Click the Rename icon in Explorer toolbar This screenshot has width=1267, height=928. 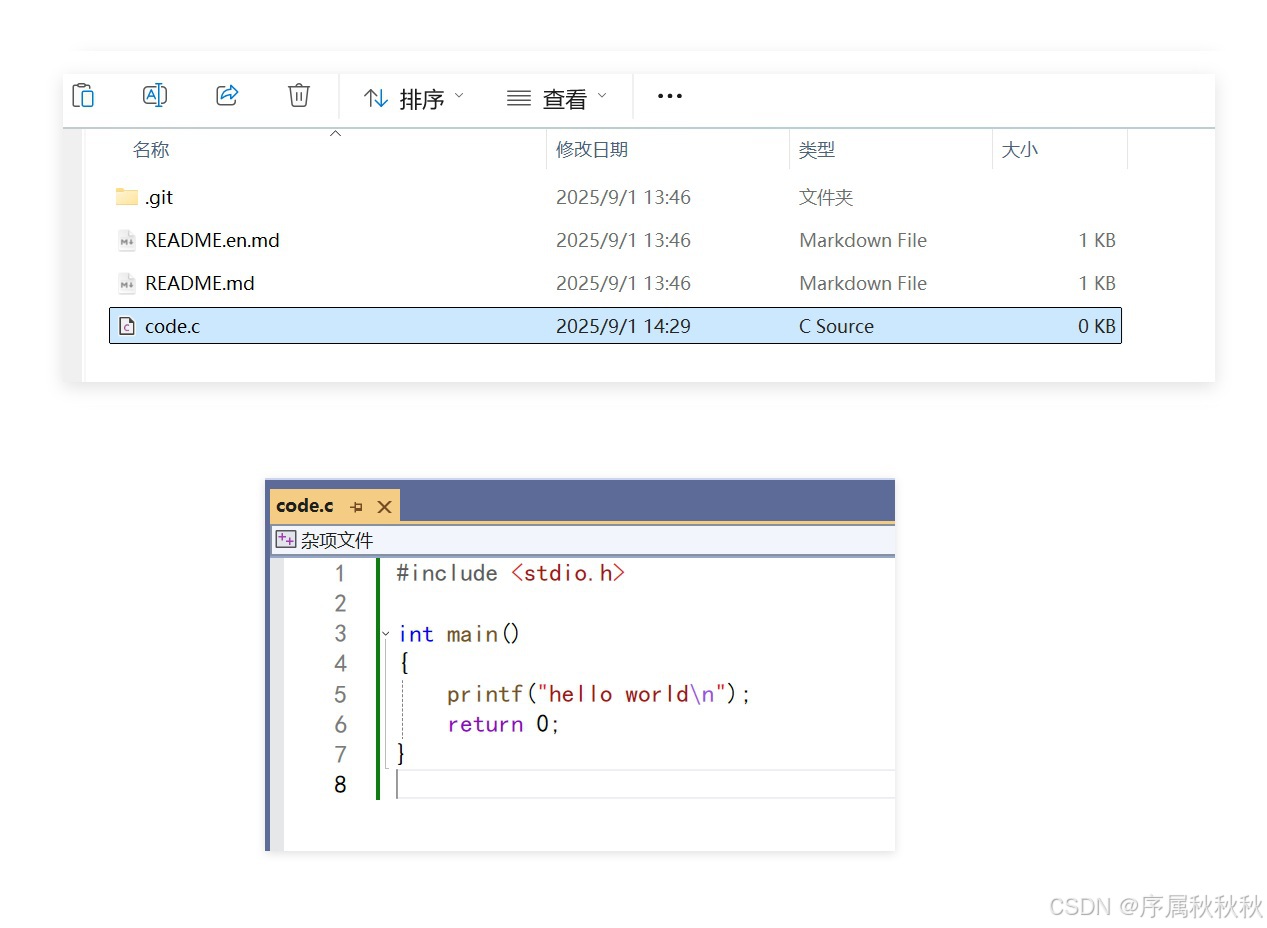coord(155,95)
